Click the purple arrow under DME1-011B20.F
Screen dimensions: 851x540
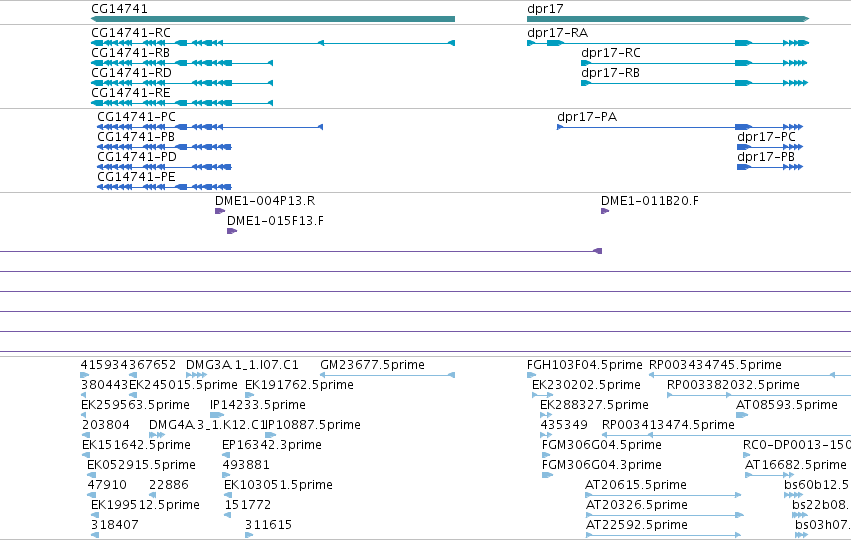tap(605, 211)
